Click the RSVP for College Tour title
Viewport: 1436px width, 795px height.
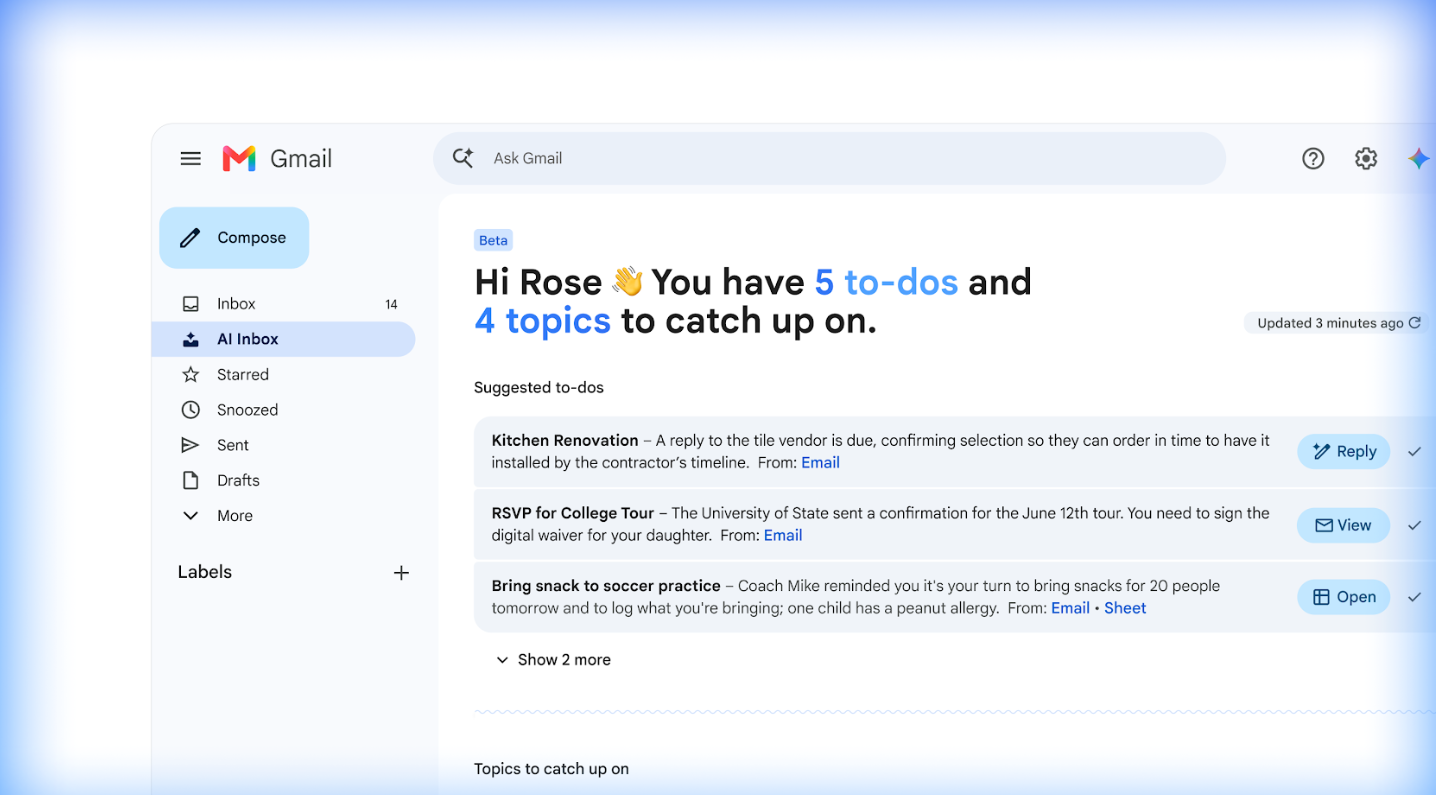pos(573,513)
